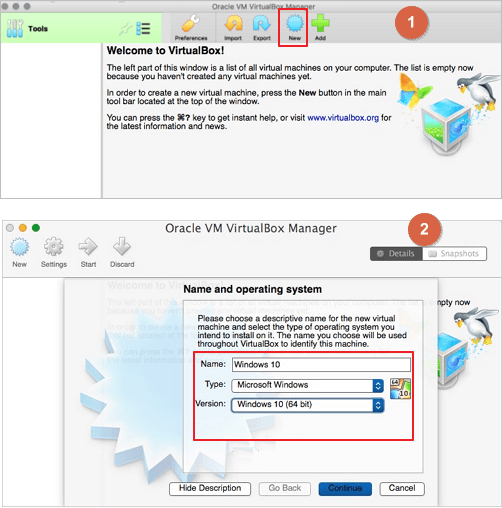Click the green zoom button of lower window
Image resolution: width=502 pixels, height=508 pixels.
coord(36,228)
